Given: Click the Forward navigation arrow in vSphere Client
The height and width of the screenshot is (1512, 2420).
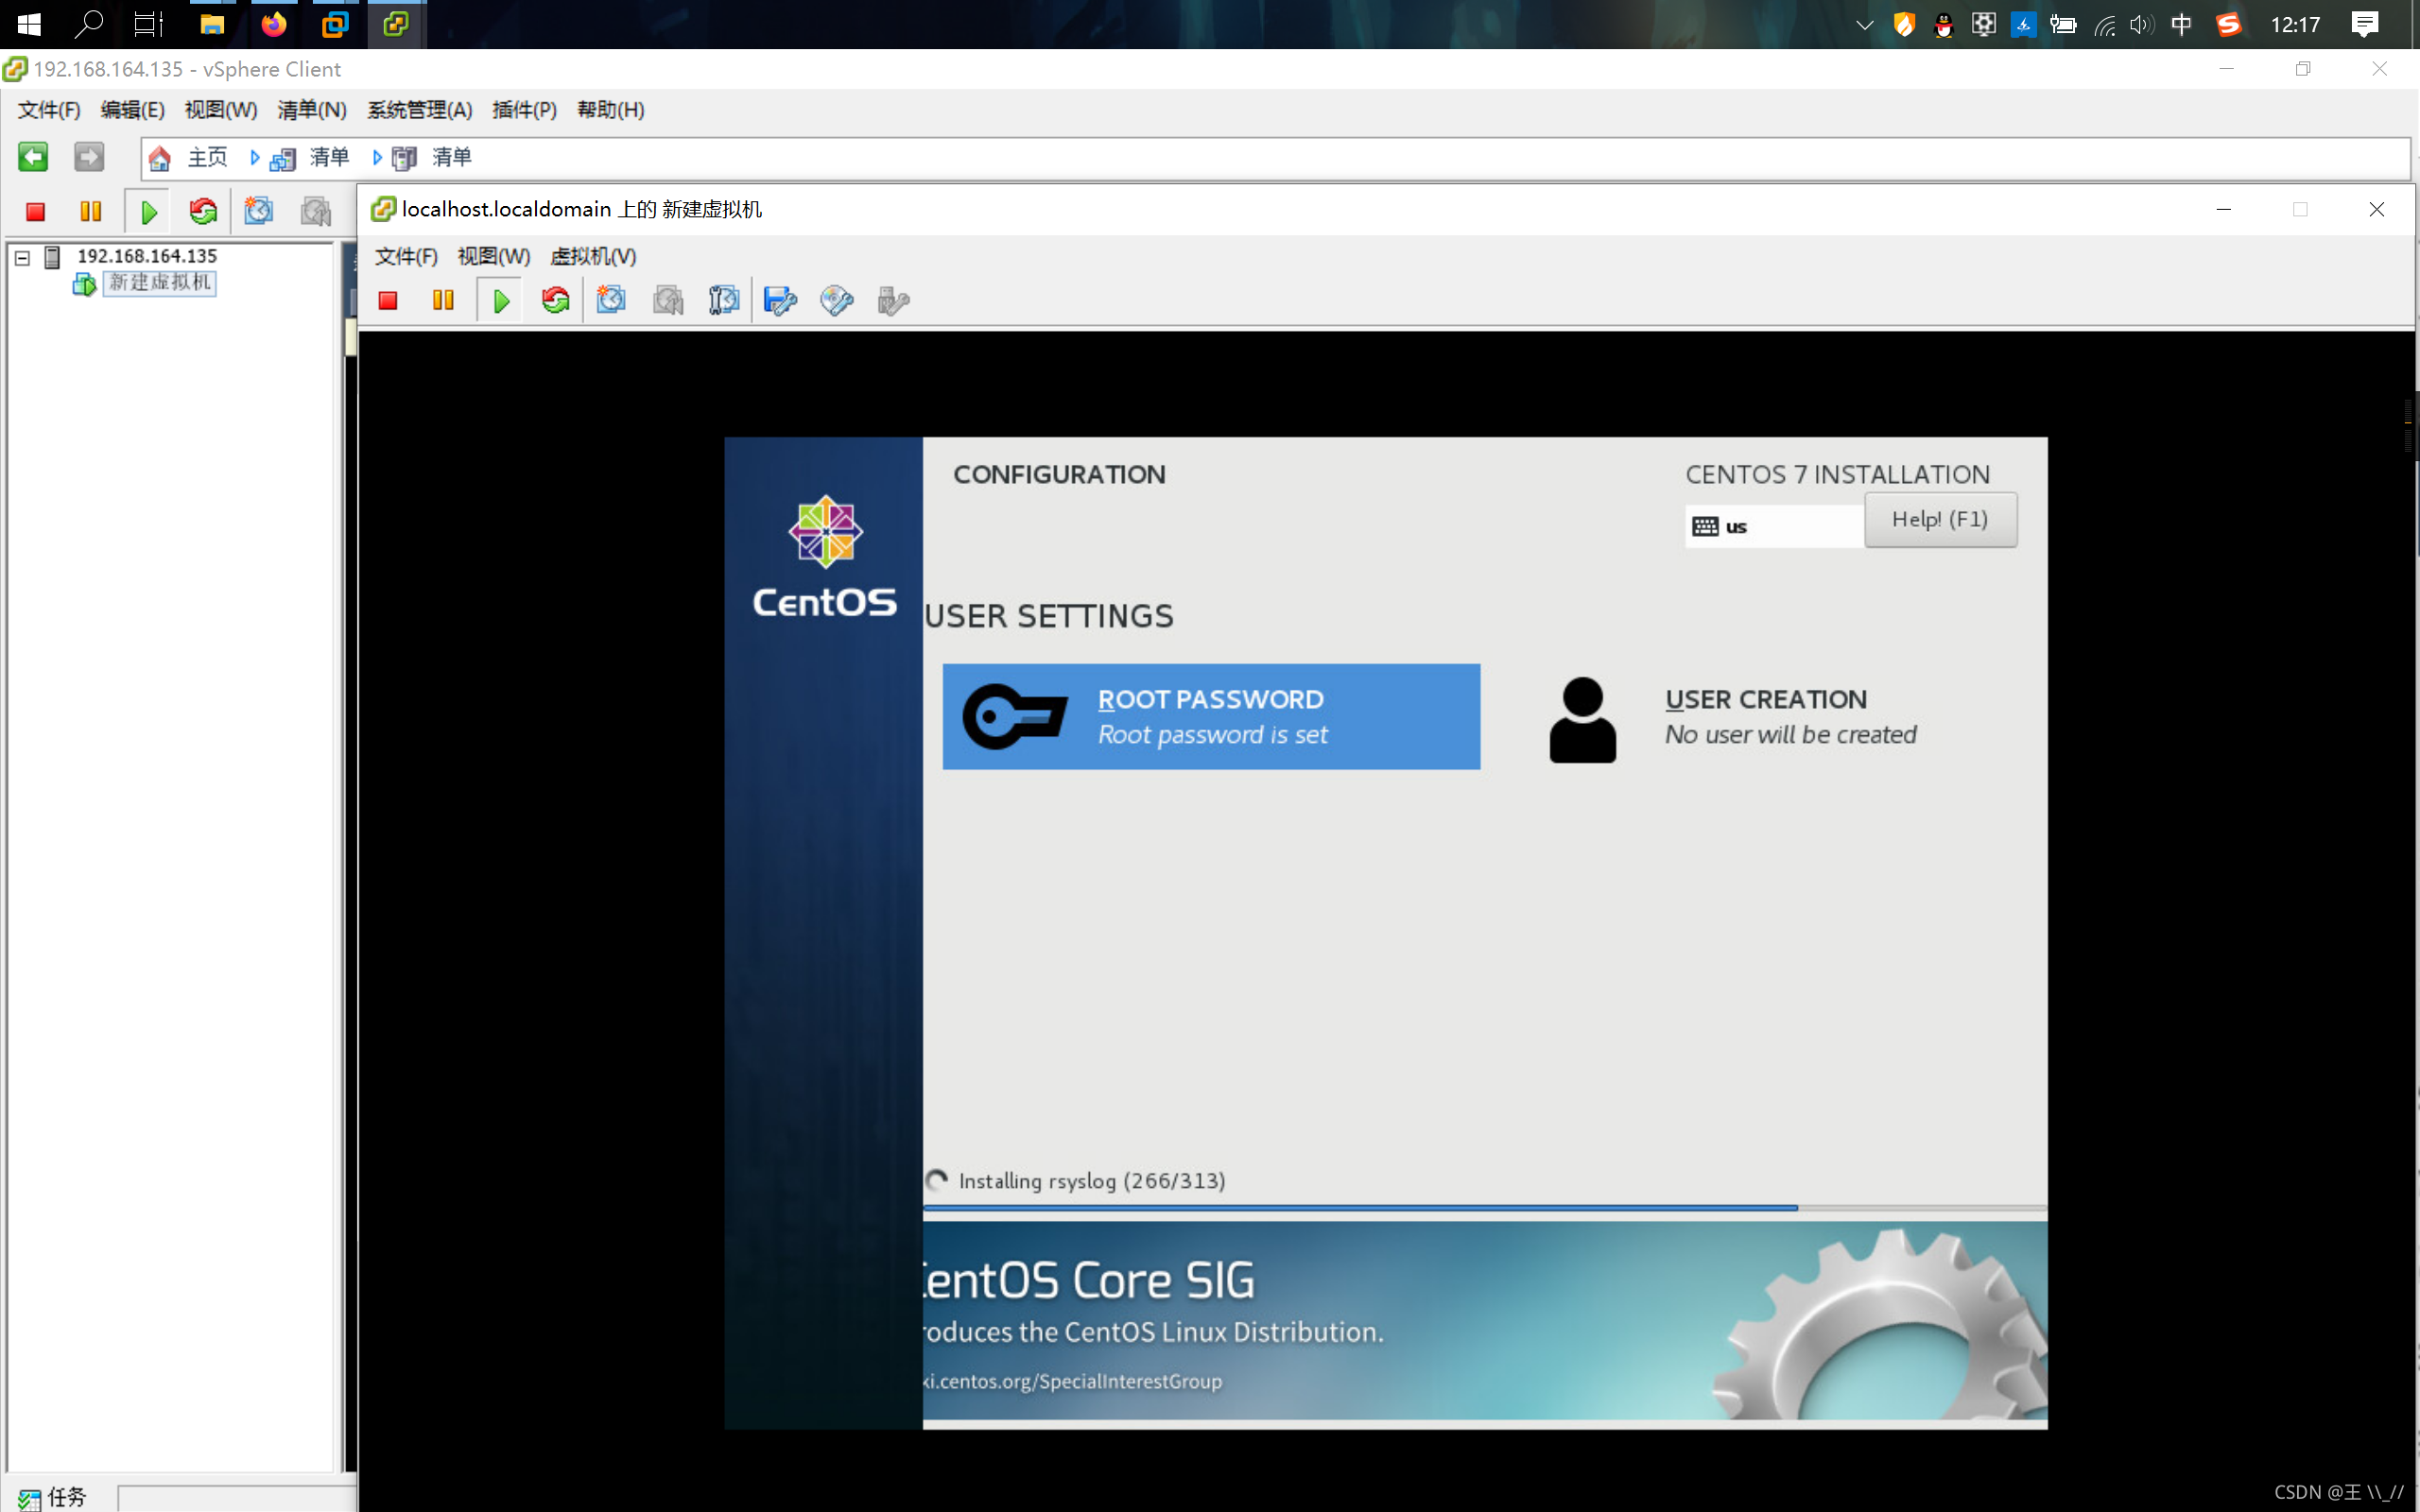Looking at the screenshot, I should [89, 157].
